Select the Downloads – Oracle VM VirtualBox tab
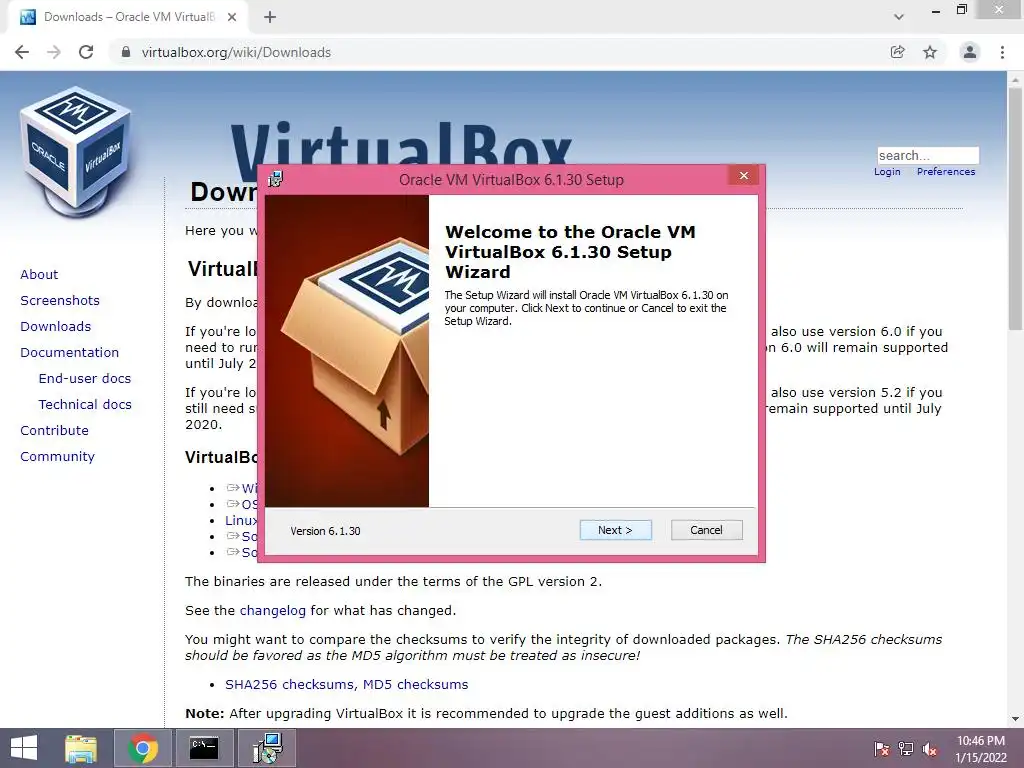Screen dimensions: 1024x768 [129, 17]
